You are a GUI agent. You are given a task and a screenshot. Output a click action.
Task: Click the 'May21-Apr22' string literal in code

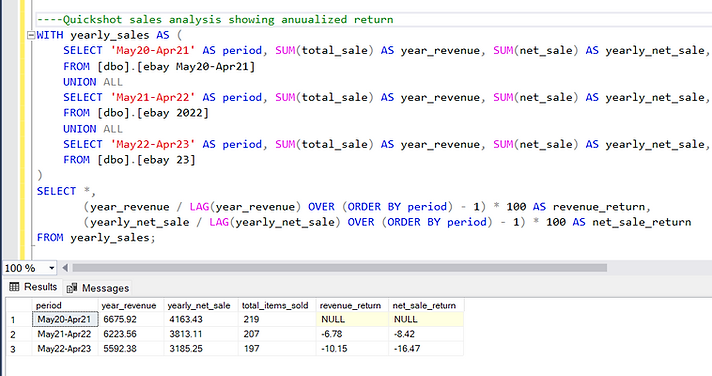click(x=153, y=97)
